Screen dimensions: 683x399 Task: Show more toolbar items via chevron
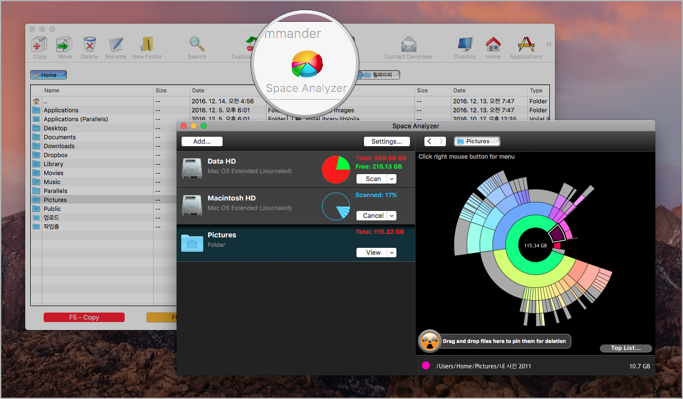[x=548, y=44]
